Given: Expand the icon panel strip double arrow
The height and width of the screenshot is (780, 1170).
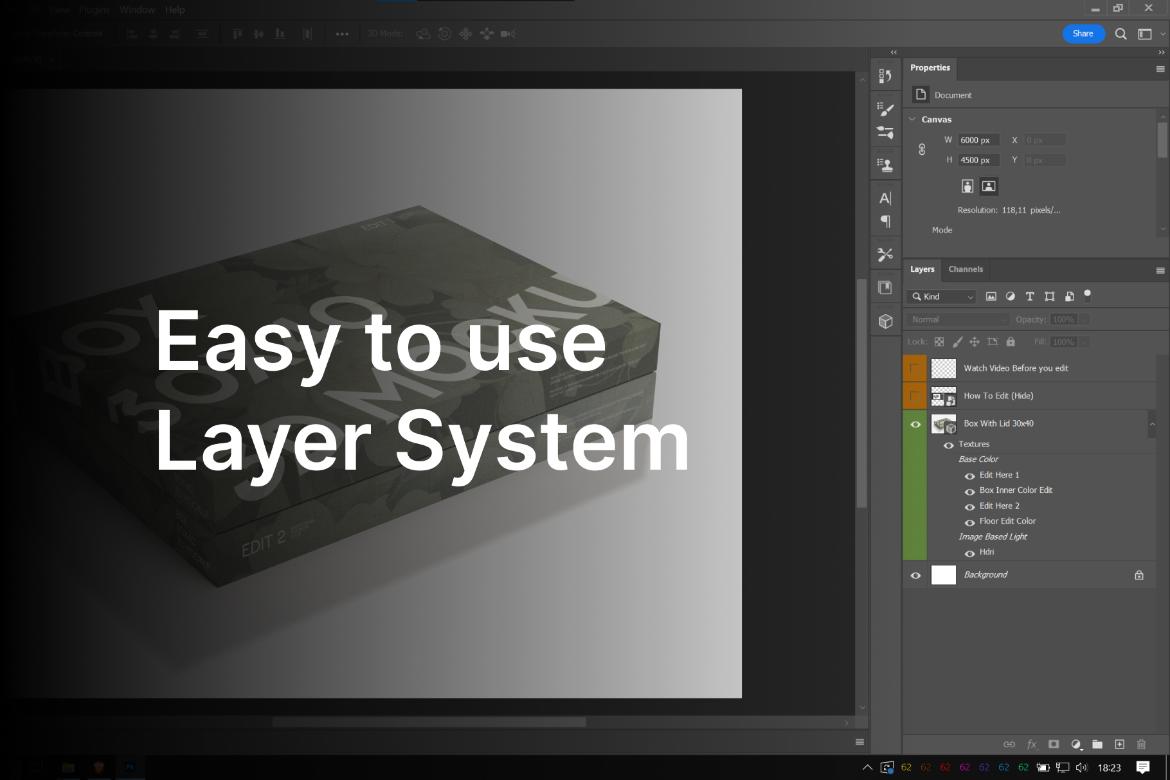Looking at the screenshot, I should coord(893,52).
